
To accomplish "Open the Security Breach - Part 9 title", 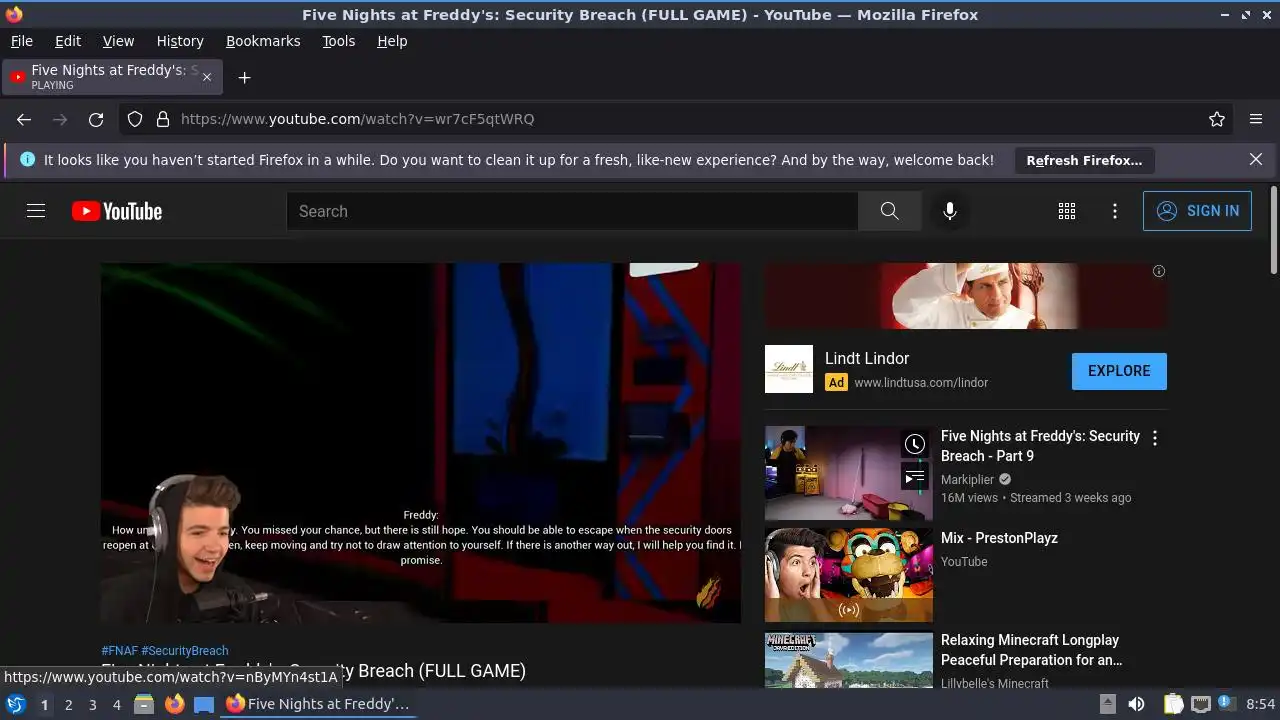I will click(x=1040, y=446).
